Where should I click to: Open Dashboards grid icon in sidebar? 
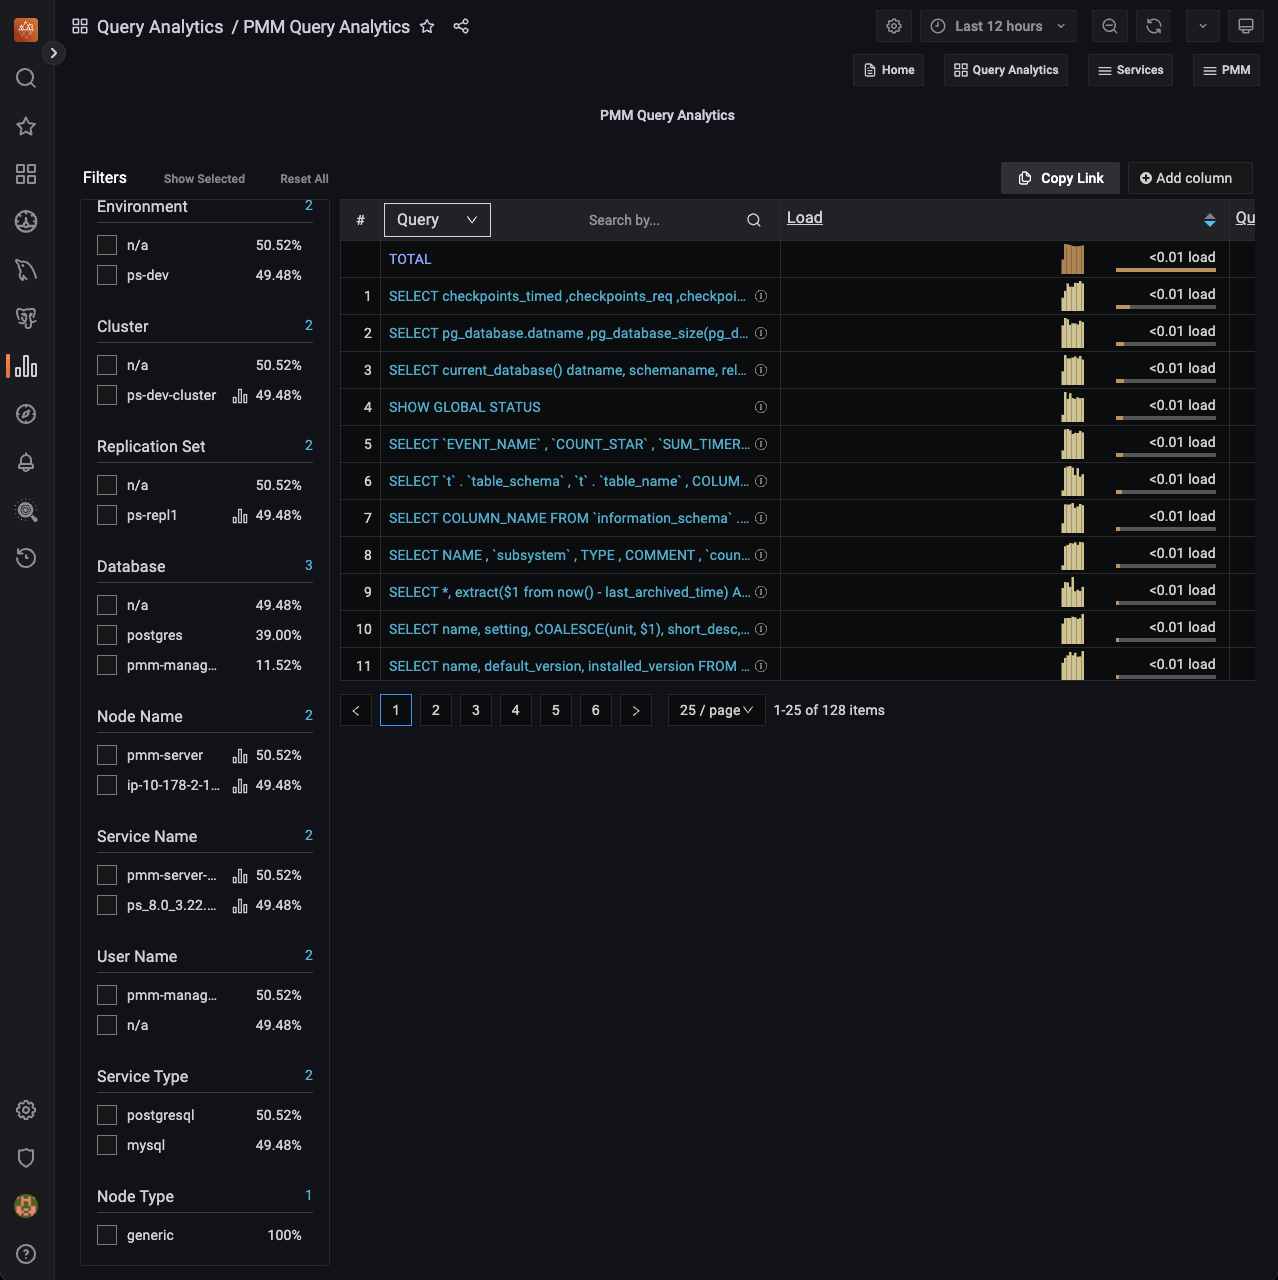pos(26,174)
